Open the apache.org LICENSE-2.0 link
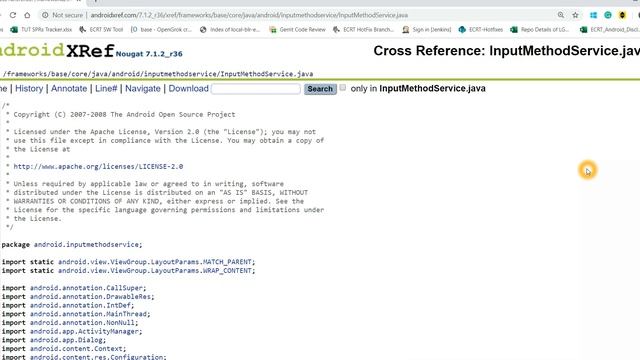 [x=98, y=167]
